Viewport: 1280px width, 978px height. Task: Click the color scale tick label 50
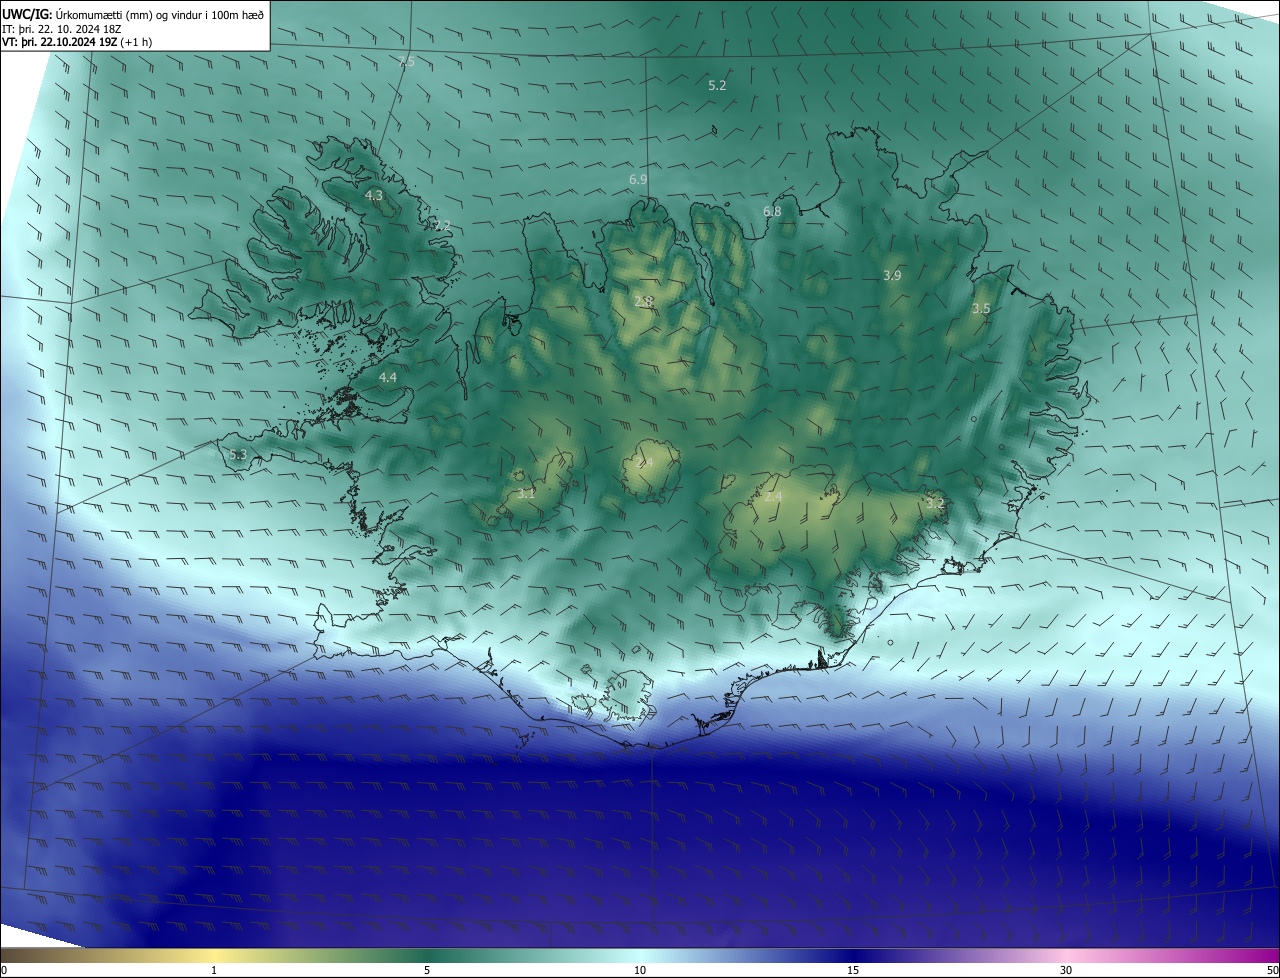click(1272, 970)
